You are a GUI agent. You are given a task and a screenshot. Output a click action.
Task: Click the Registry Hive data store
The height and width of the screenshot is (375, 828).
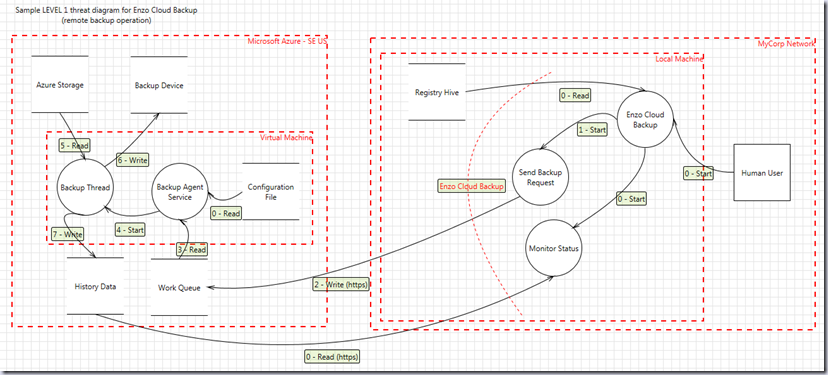437,92
